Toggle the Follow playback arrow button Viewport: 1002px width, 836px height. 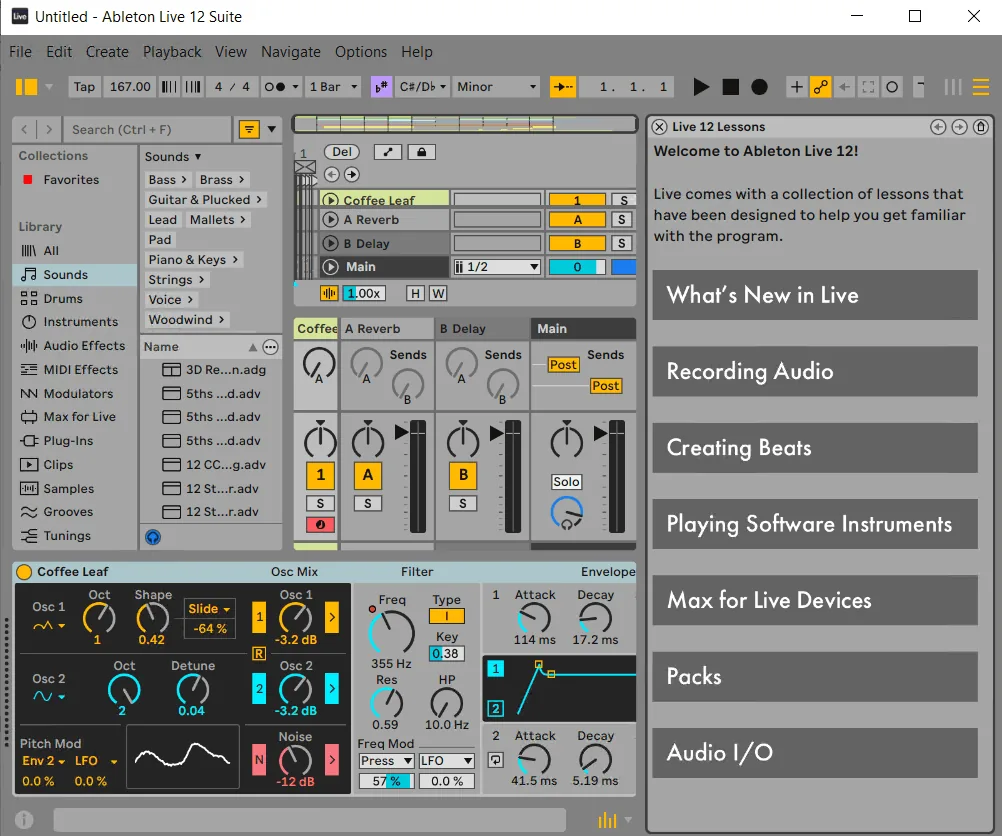[563, 87]
